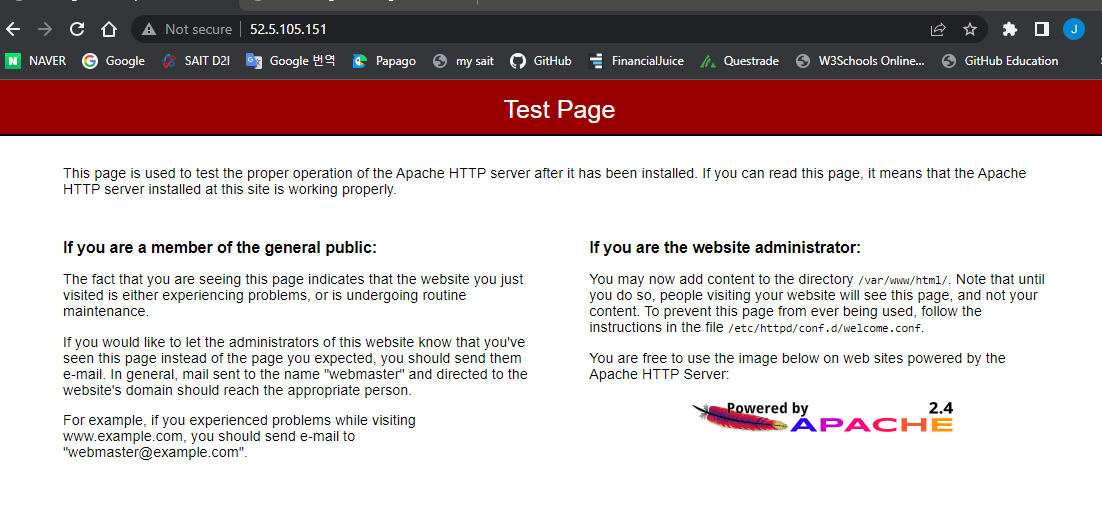Open the GitHub bookmark

coord(540,61)
